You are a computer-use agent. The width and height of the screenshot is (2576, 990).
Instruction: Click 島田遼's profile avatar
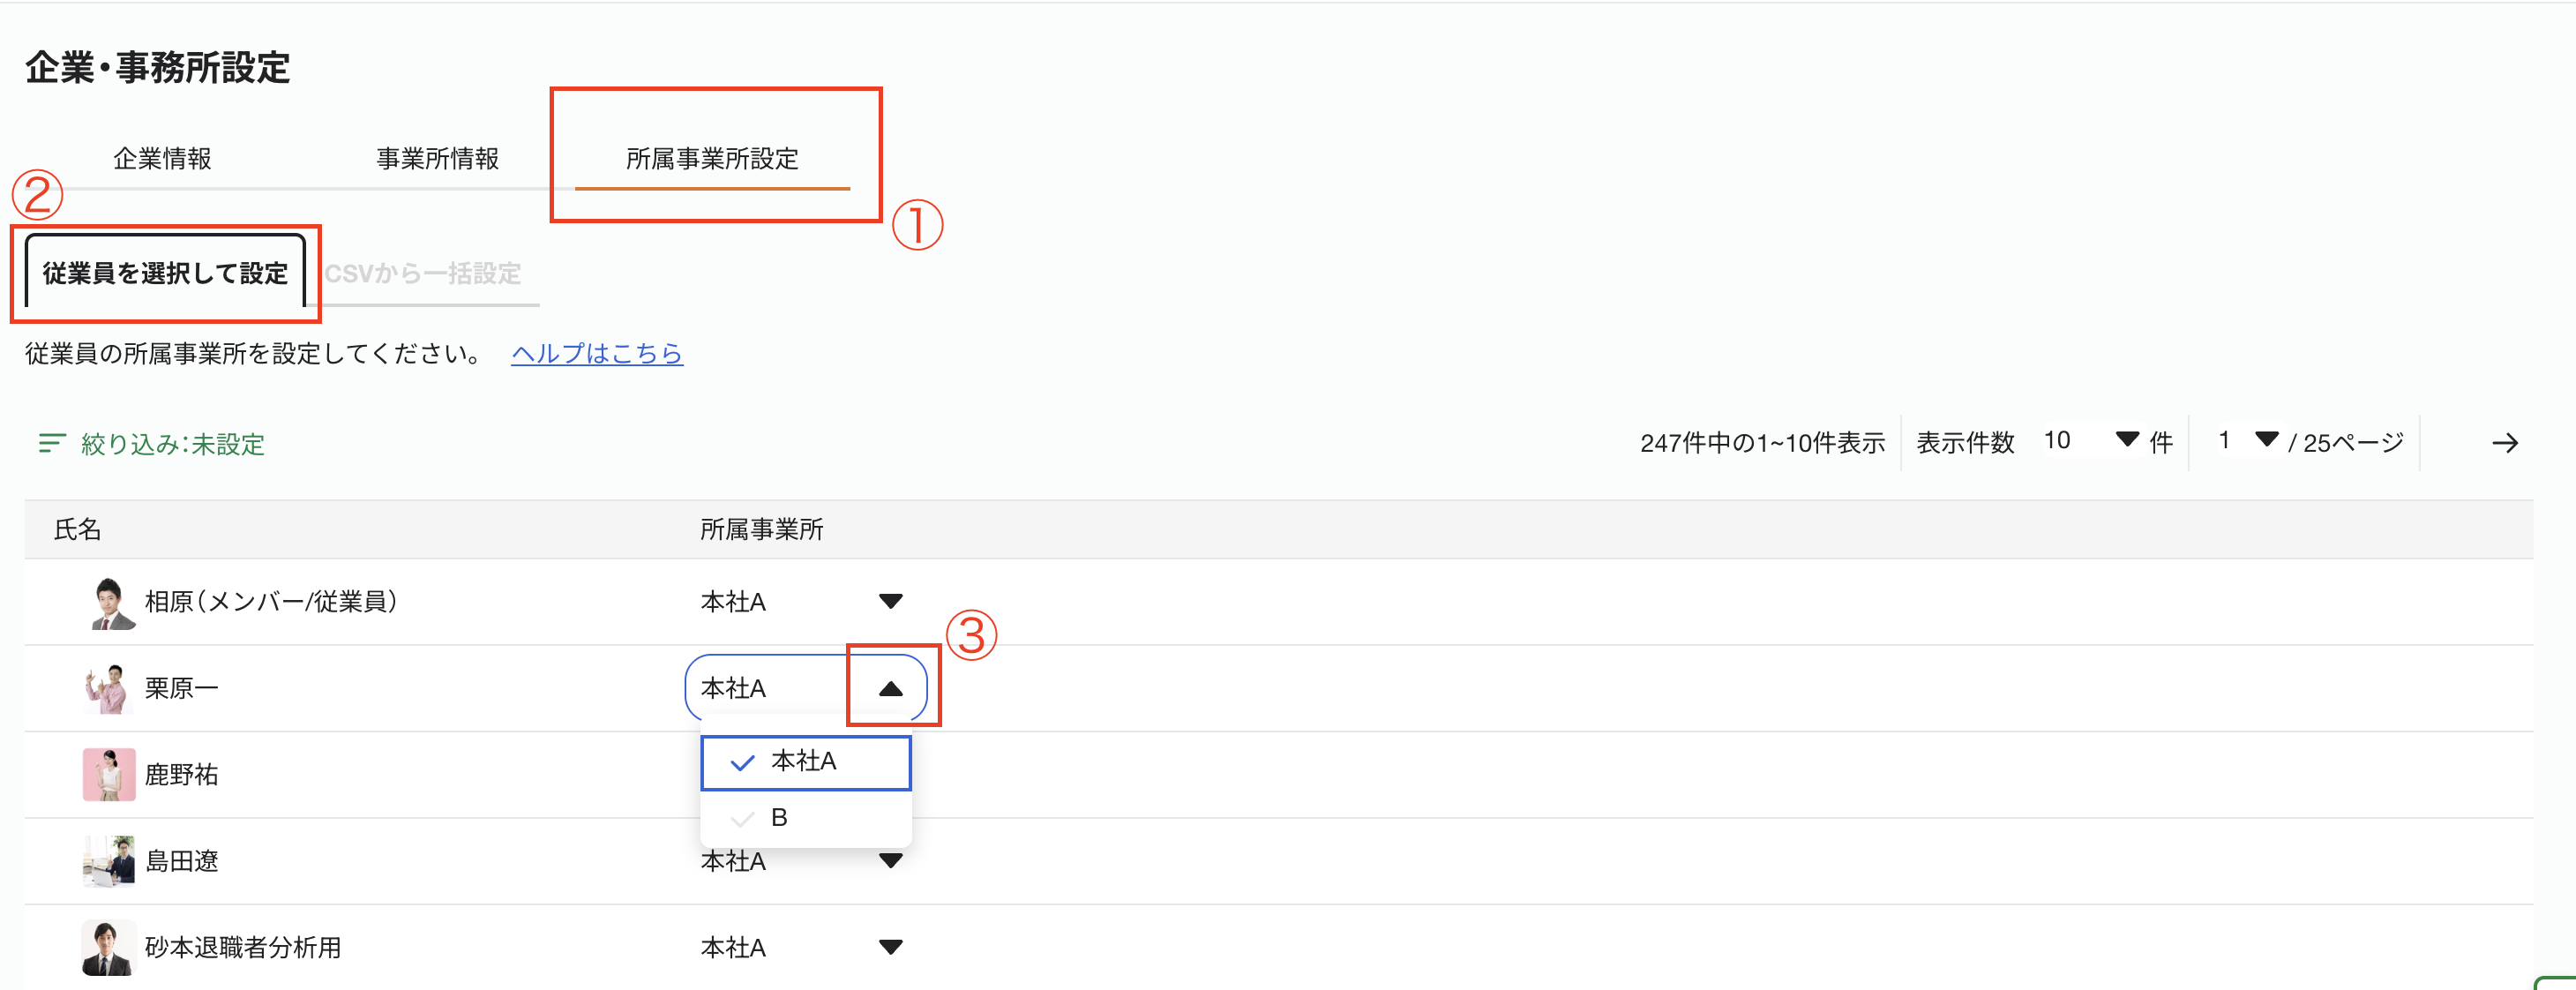(109, 861)
